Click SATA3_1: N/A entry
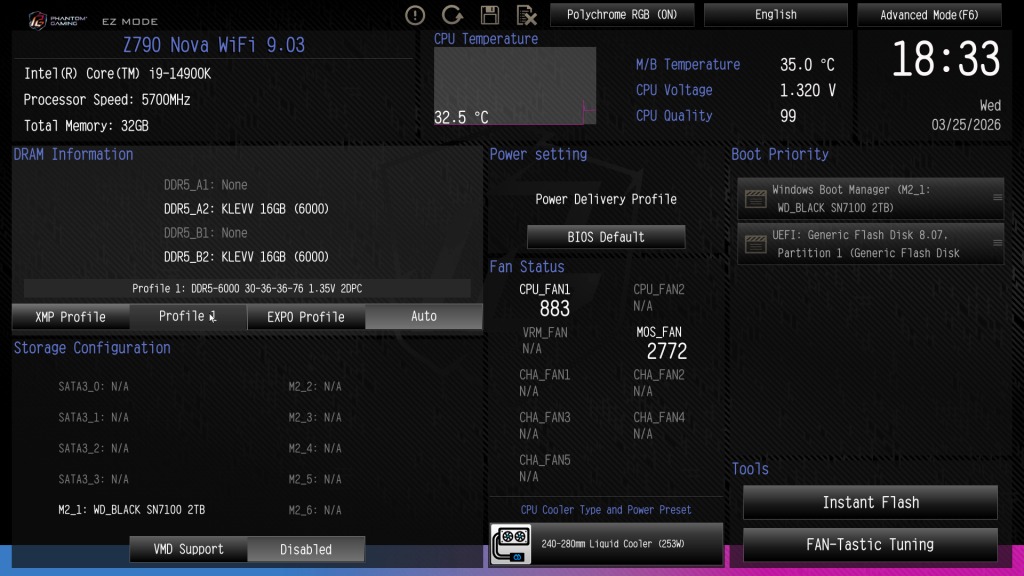Viewport: 1024px width, 576px height. click(93, 417)
